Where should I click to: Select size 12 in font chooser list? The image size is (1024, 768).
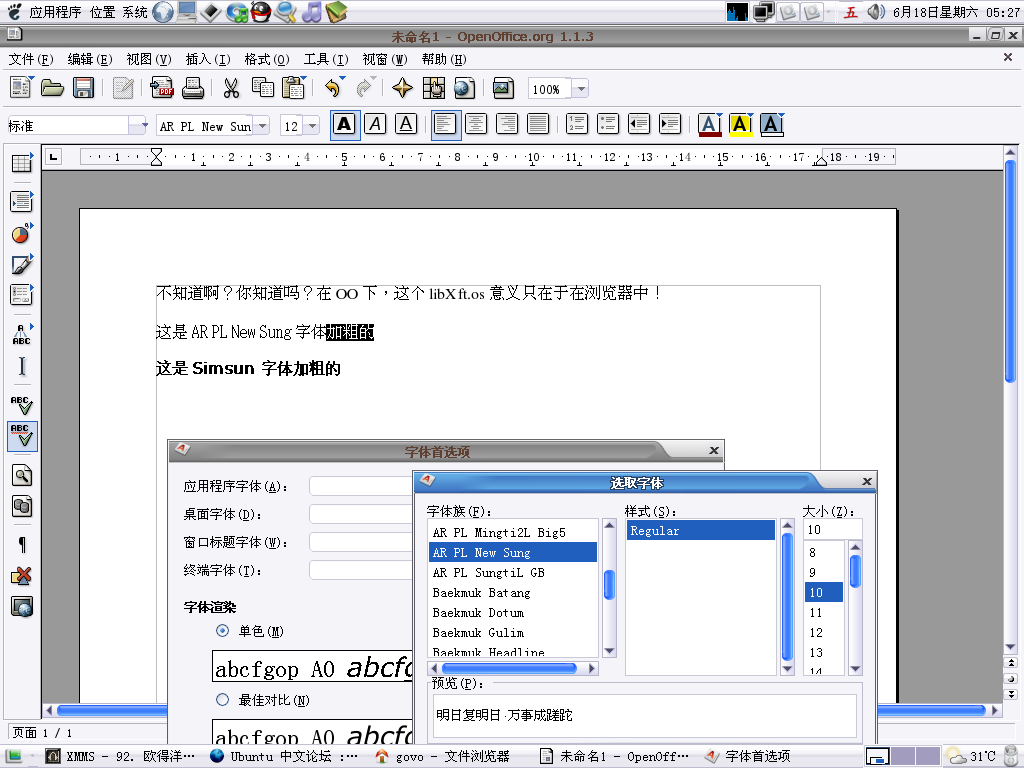pyautogui.click(x=824, y=633)
